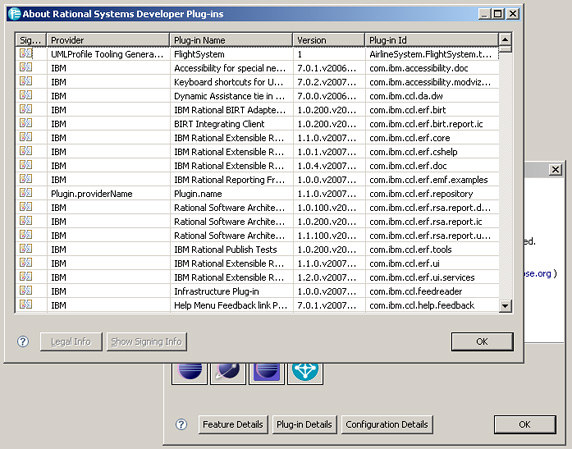572x449 pixels.
Task: Click signed icon for com.ibm.ccl.erf.emf.examples row
Action: click(26, 179)
